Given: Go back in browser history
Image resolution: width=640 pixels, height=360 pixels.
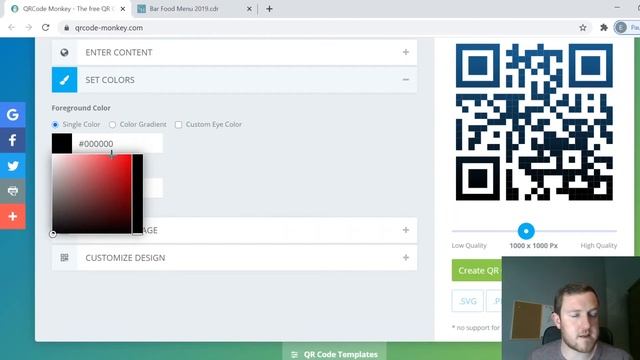Looking at the screenshot, I should pyautogui.click(x=11, y=28).
